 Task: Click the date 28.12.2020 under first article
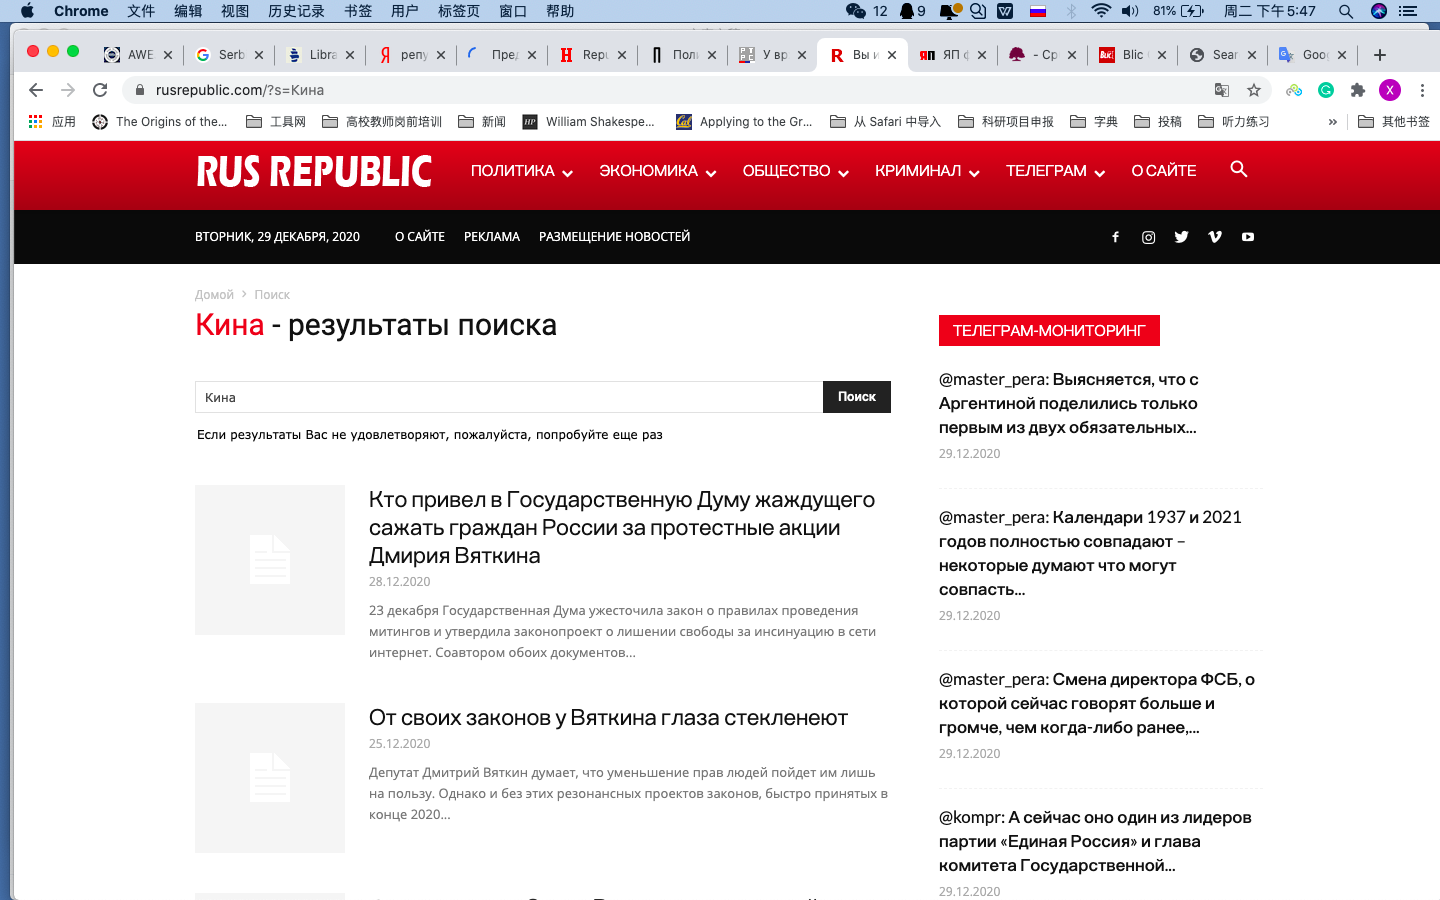[x=399, y=582]
